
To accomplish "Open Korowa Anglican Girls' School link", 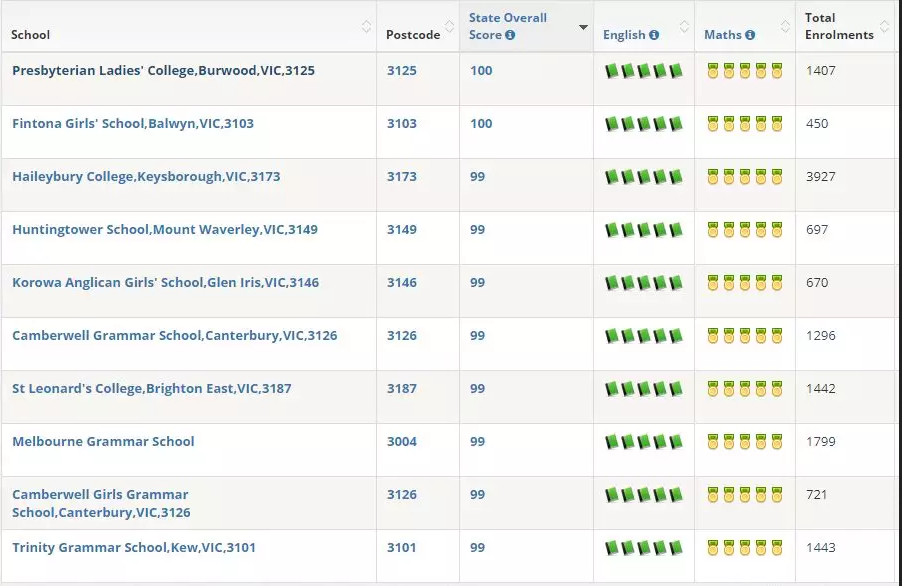I will click(x=166, y=282).
